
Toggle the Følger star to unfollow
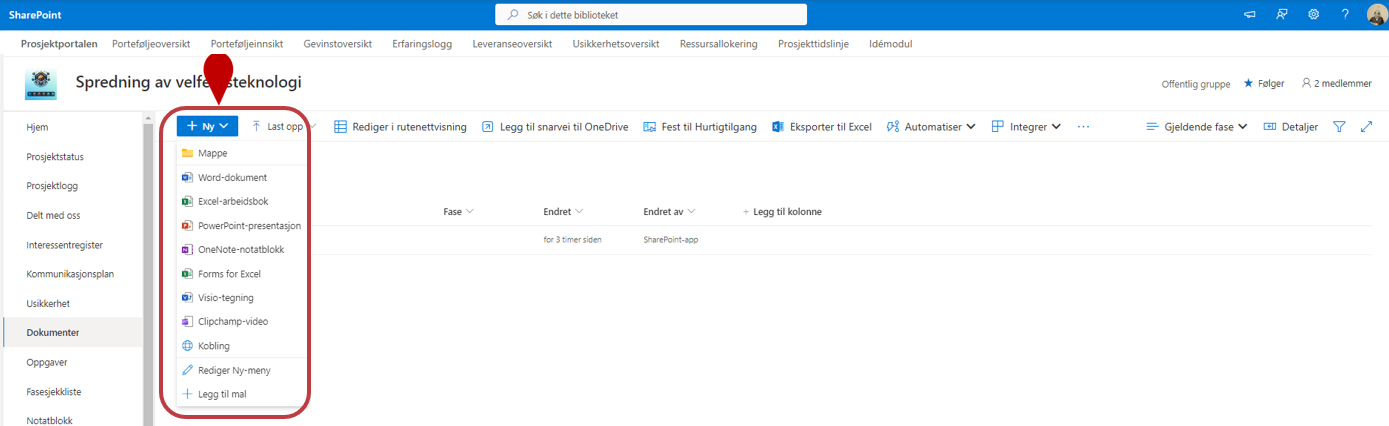(x=1263, y=84)
